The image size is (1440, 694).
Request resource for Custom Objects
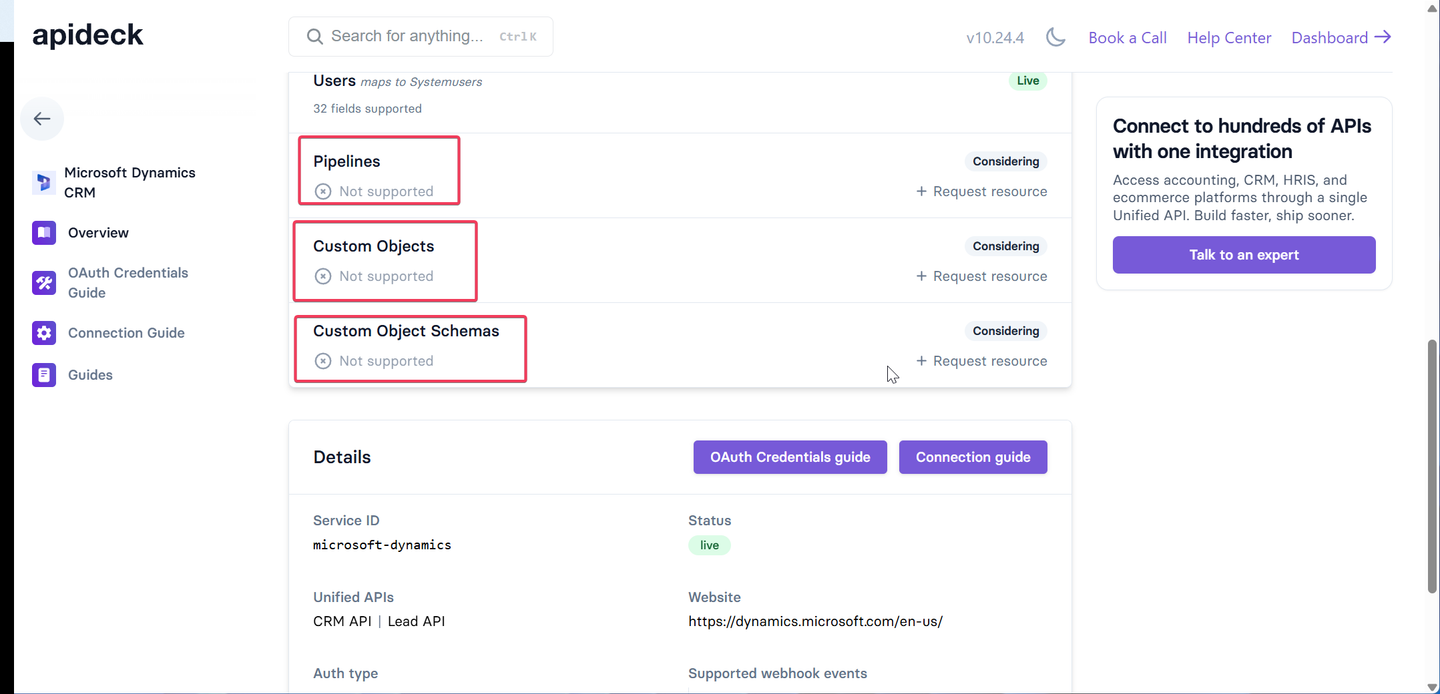982,276
